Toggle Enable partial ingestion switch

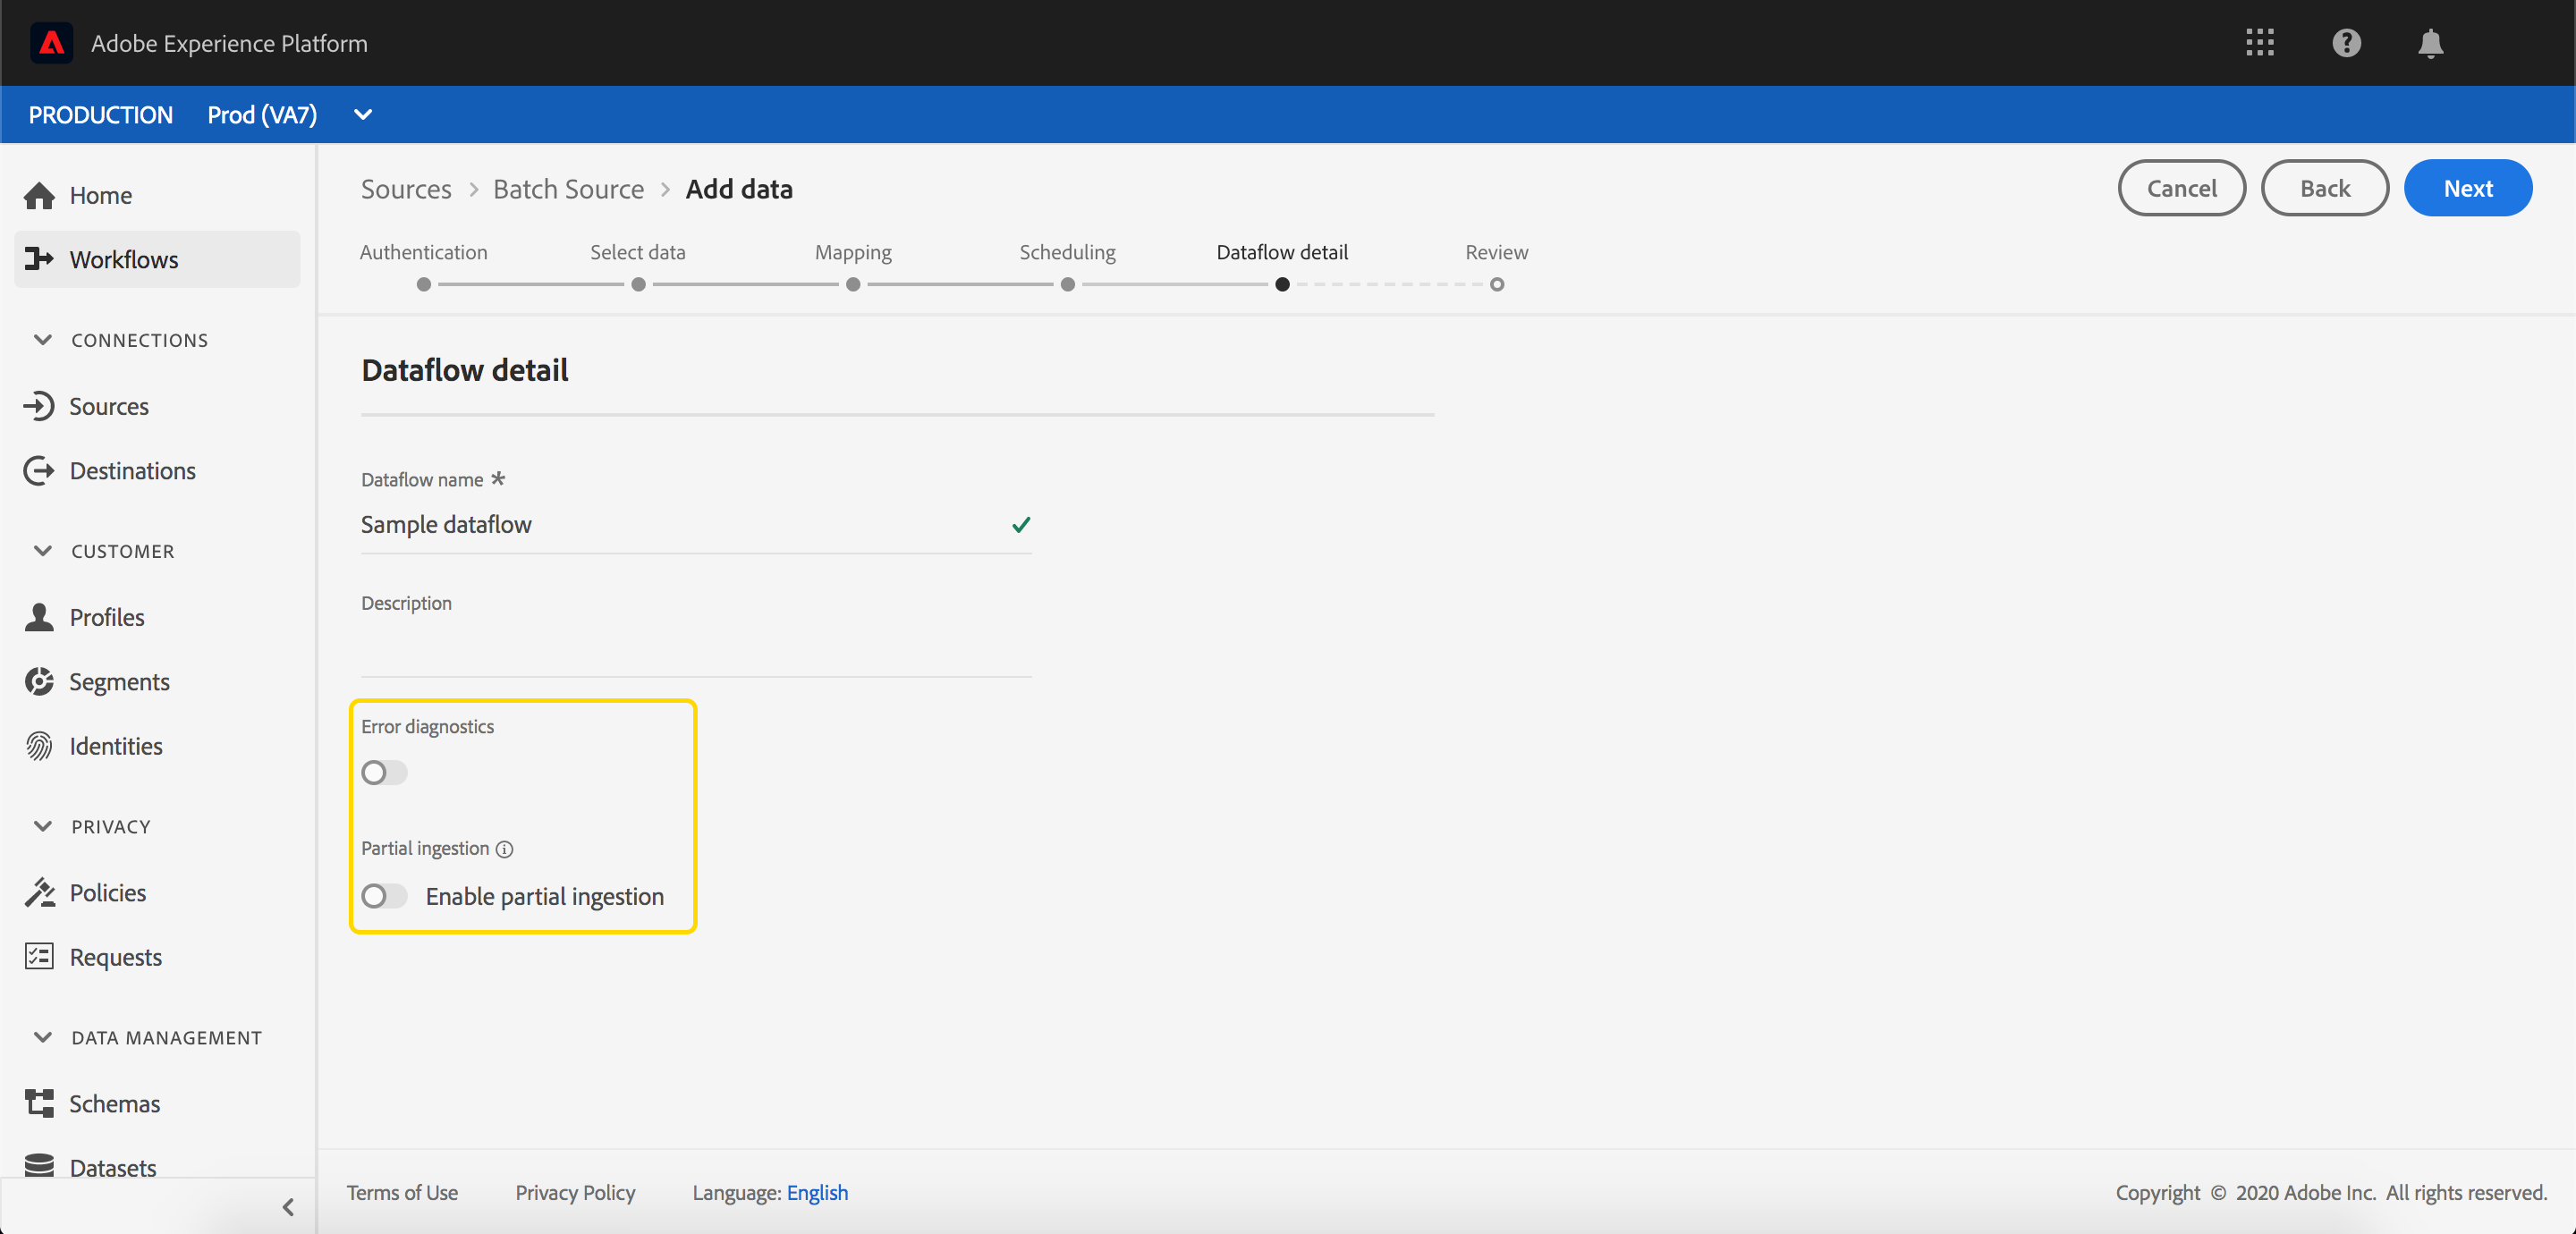384,896
